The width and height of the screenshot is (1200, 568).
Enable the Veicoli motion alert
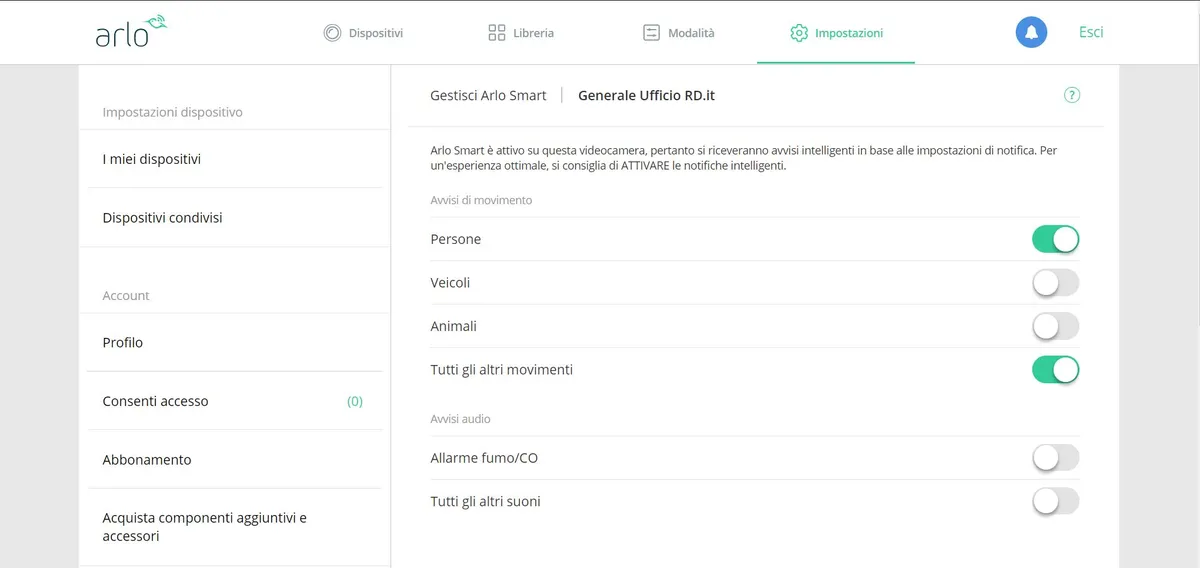click(x=1056, y=283)
